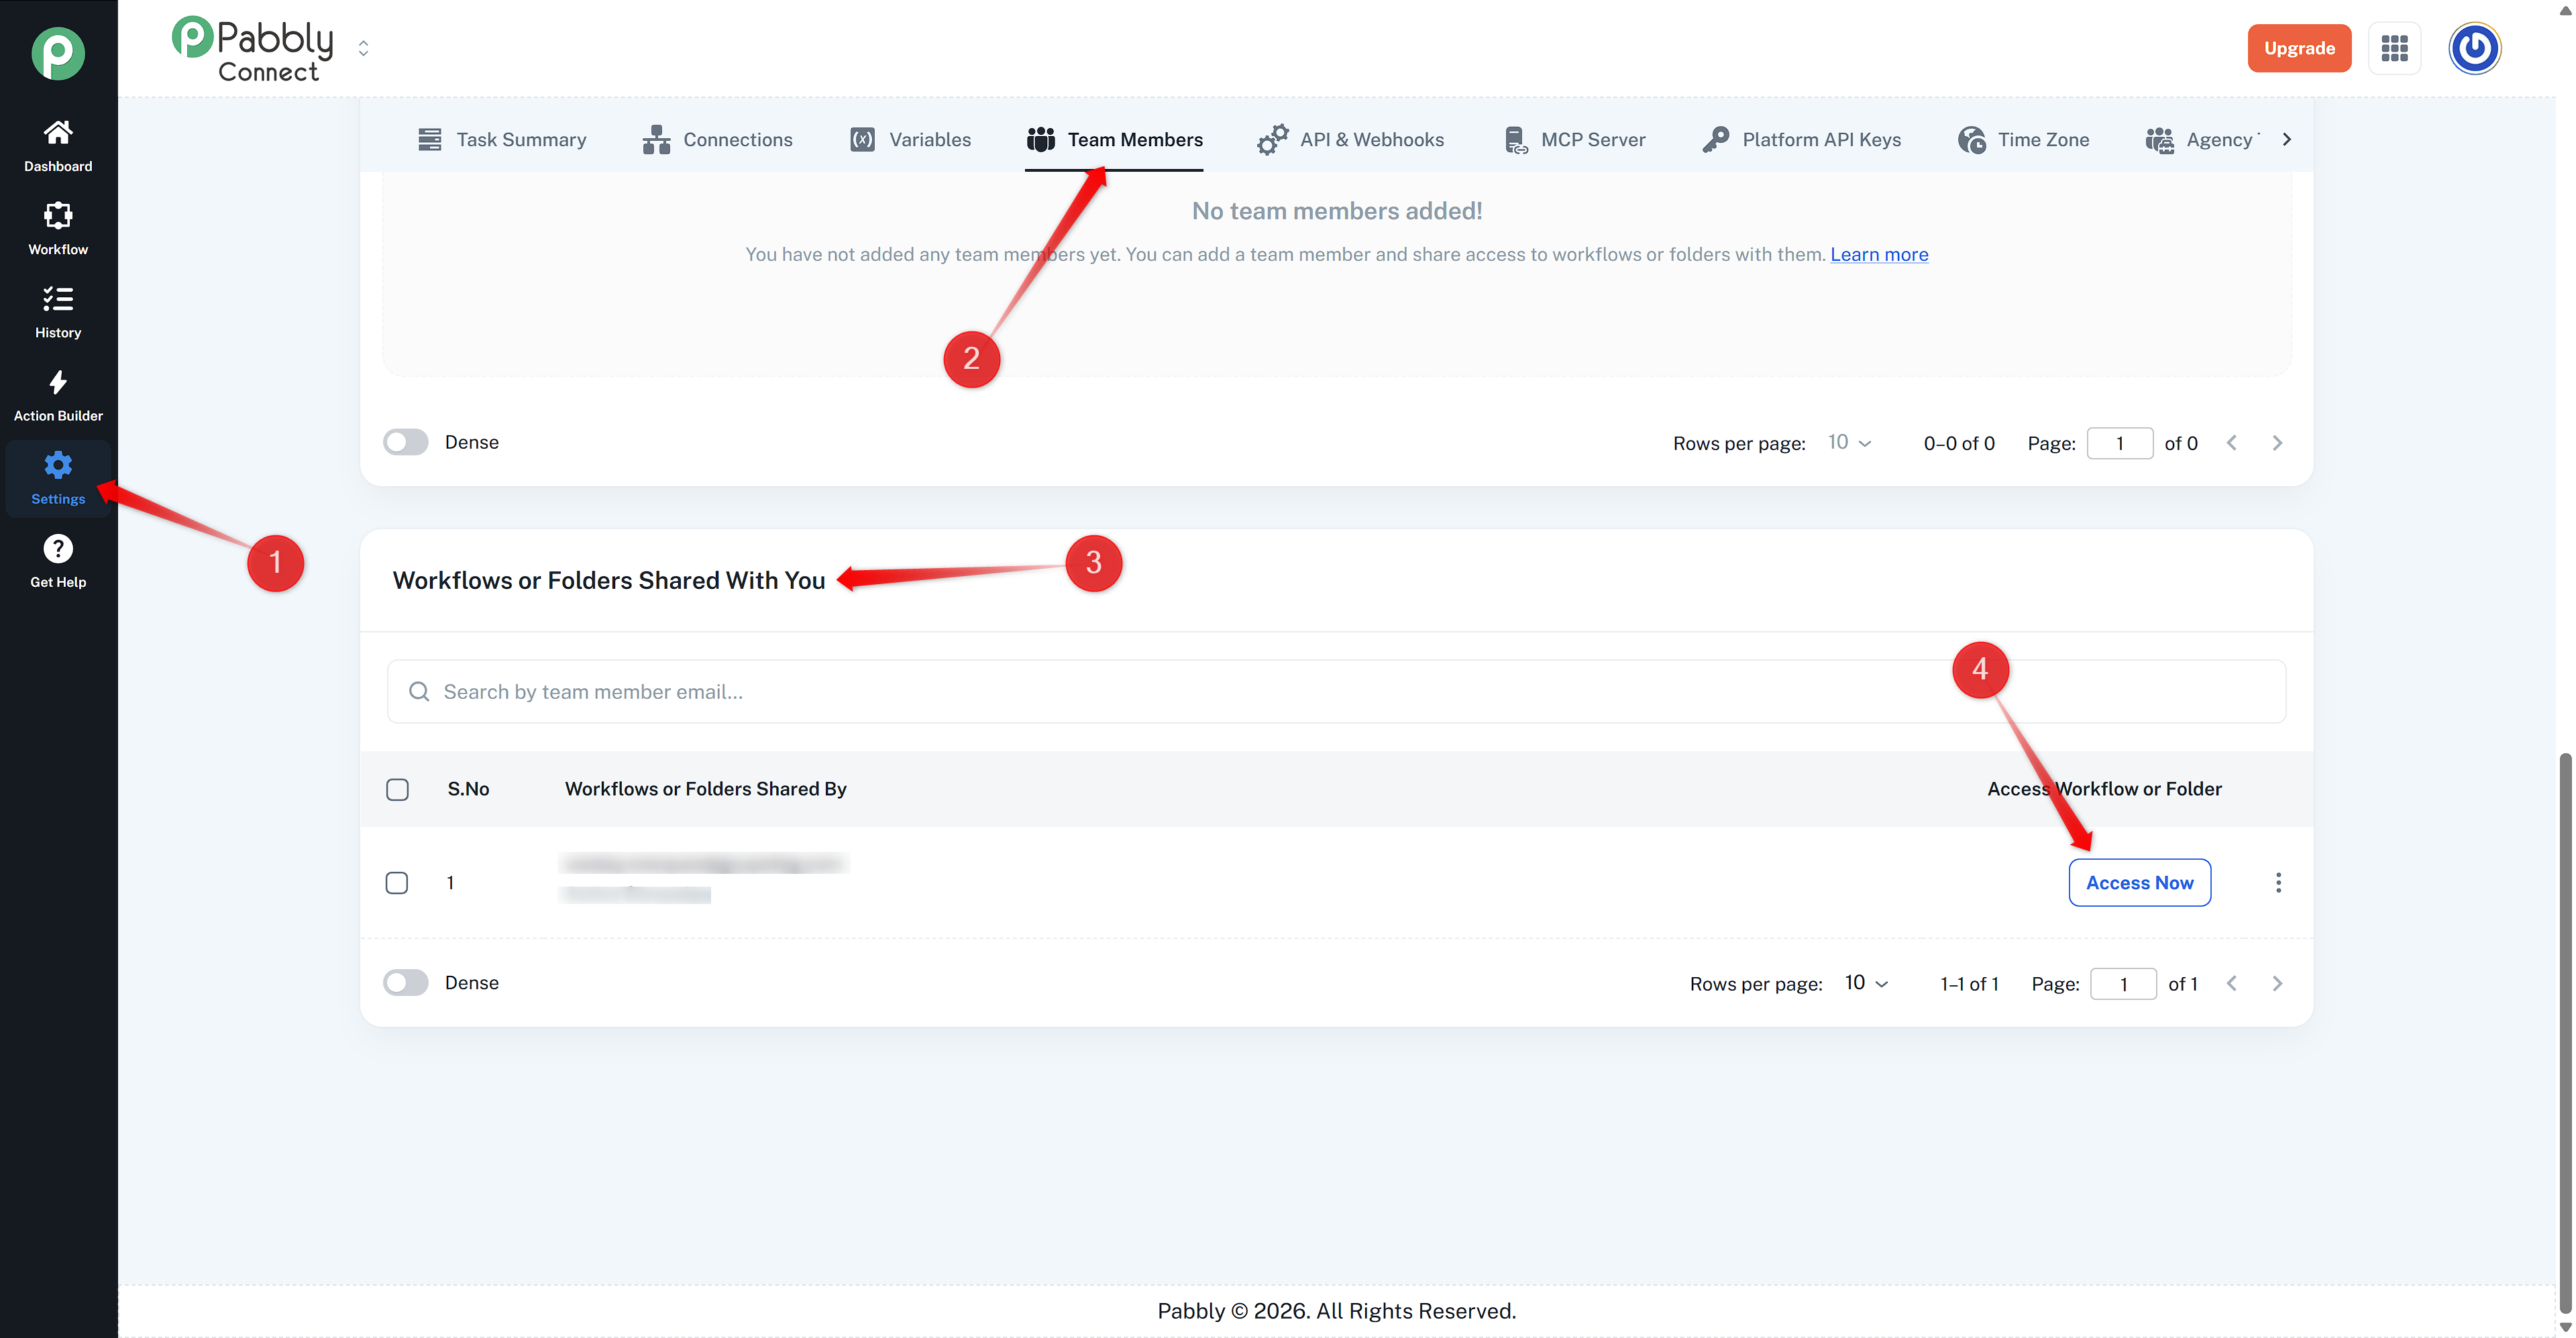The width and height of the screenshot is (2576, 1338).
Task: Go to Workflow in the sidebar
Action: point(58,229)
